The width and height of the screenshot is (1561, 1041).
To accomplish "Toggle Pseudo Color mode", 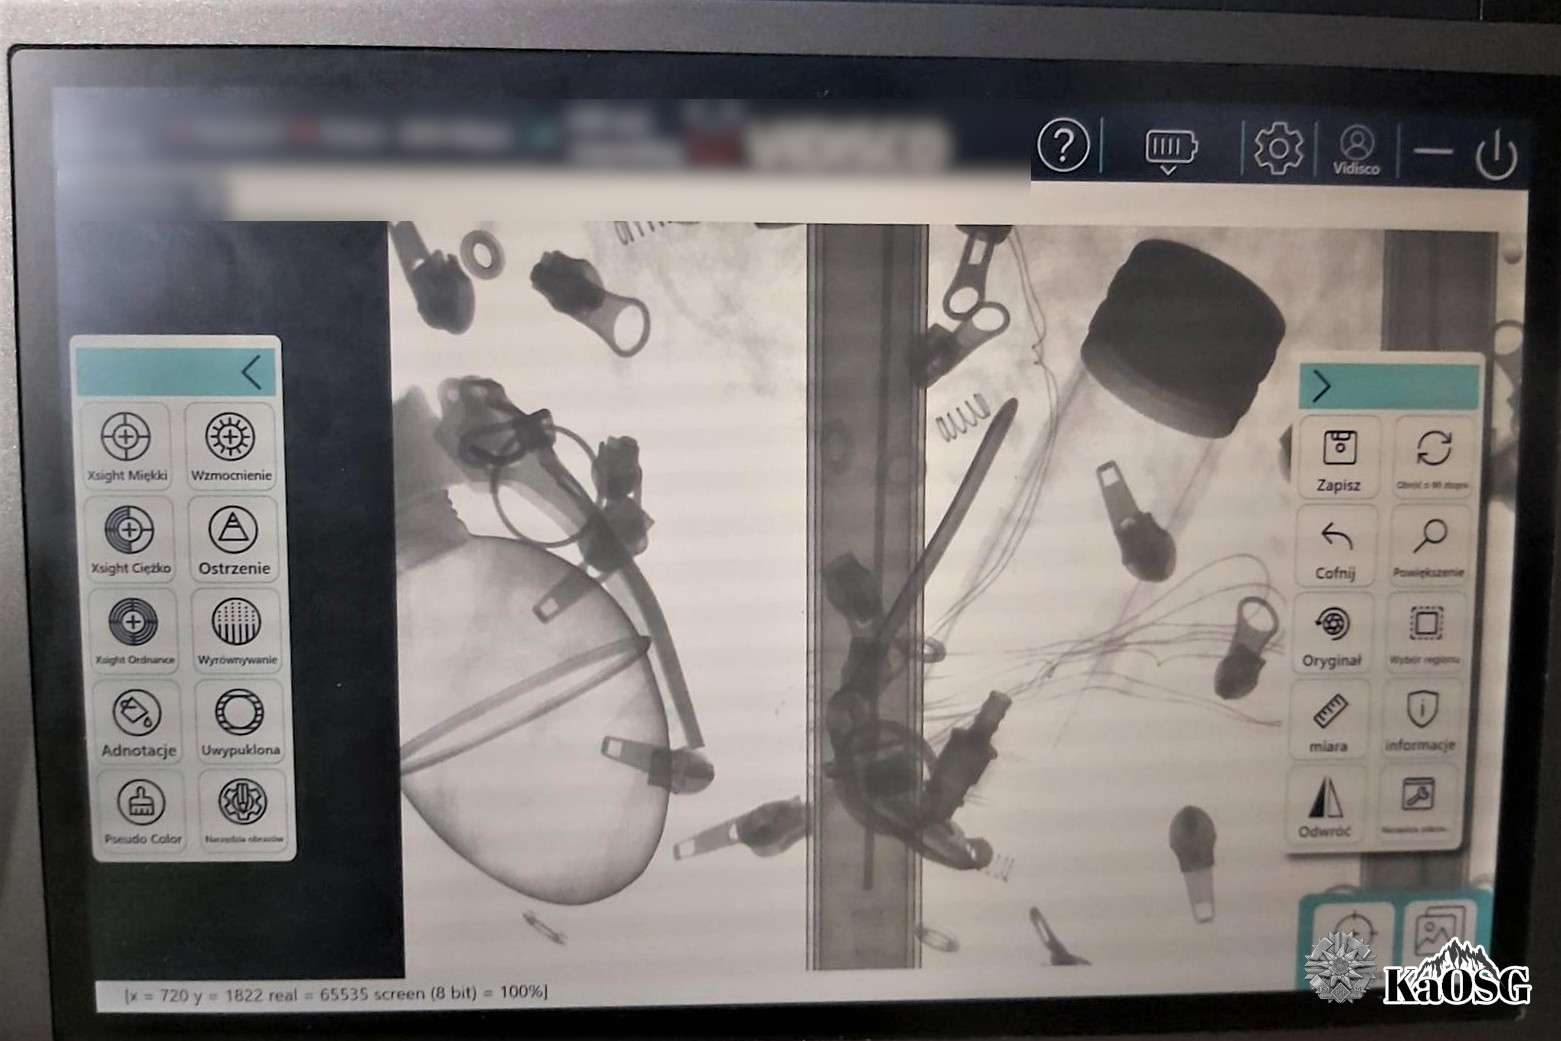I will [x=142, y=809].
